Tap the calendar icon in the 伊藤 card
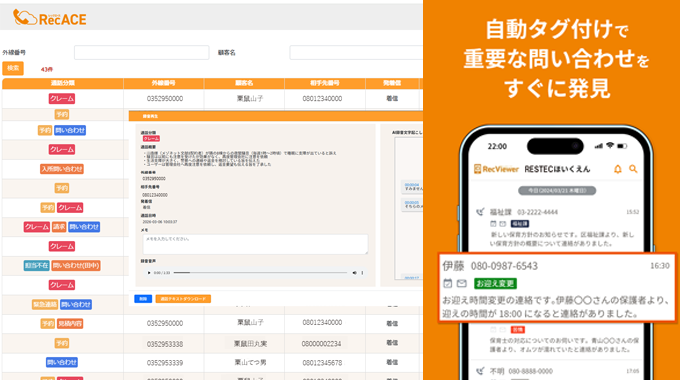Image resolution: width=680 pixels, height=380 pixels. pos(448,283)
